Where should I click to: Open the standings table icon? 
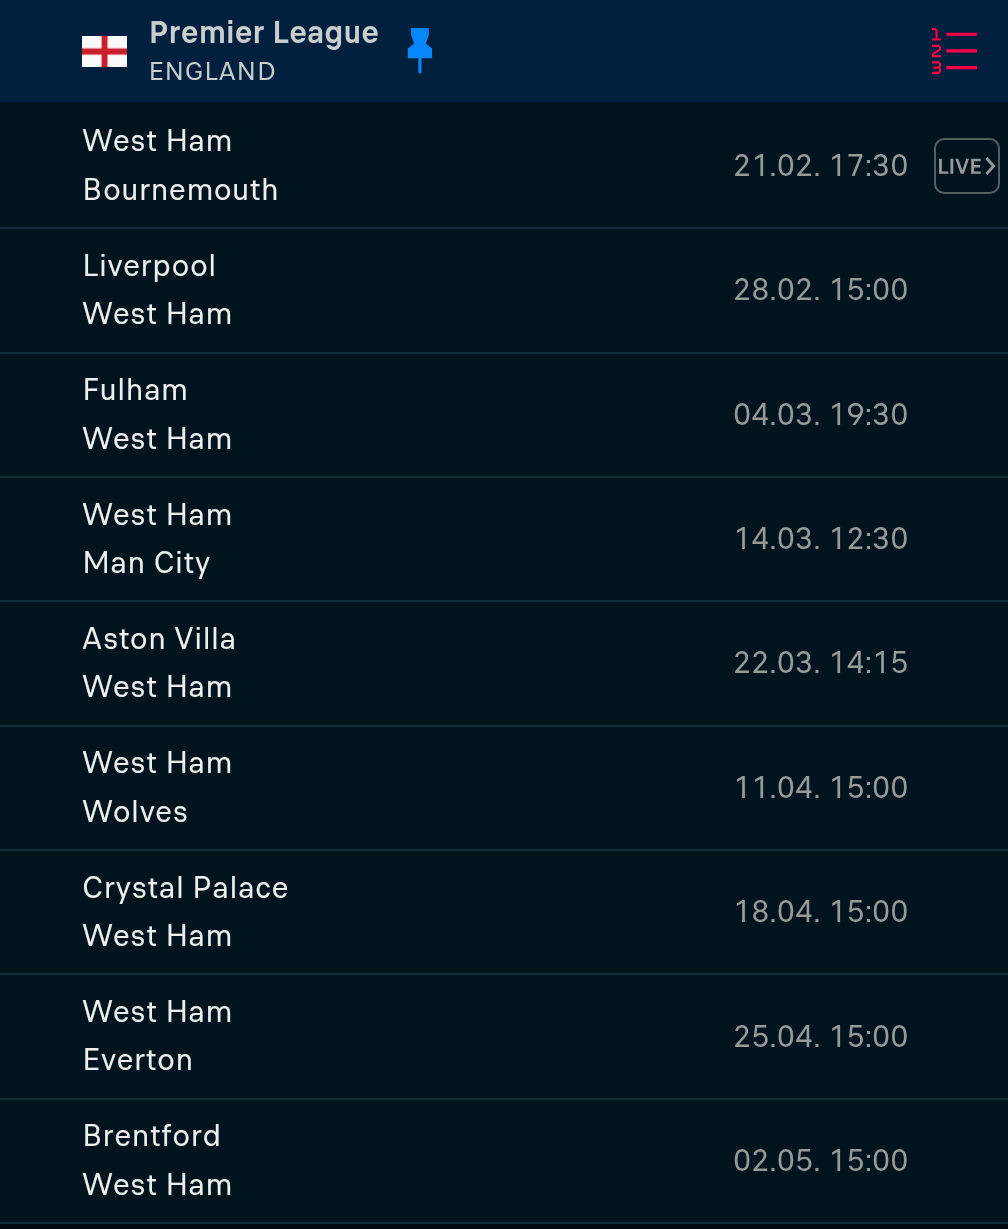[954, 51]
